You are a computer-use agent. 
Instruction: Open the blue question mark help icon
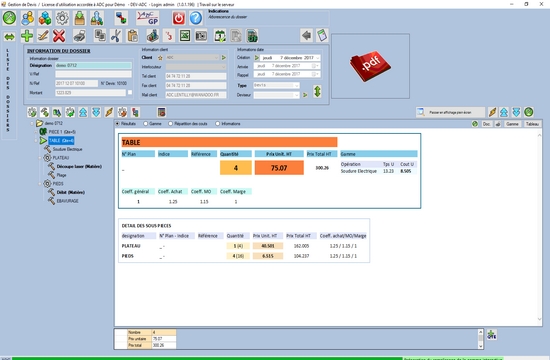(x=196, y=18)
